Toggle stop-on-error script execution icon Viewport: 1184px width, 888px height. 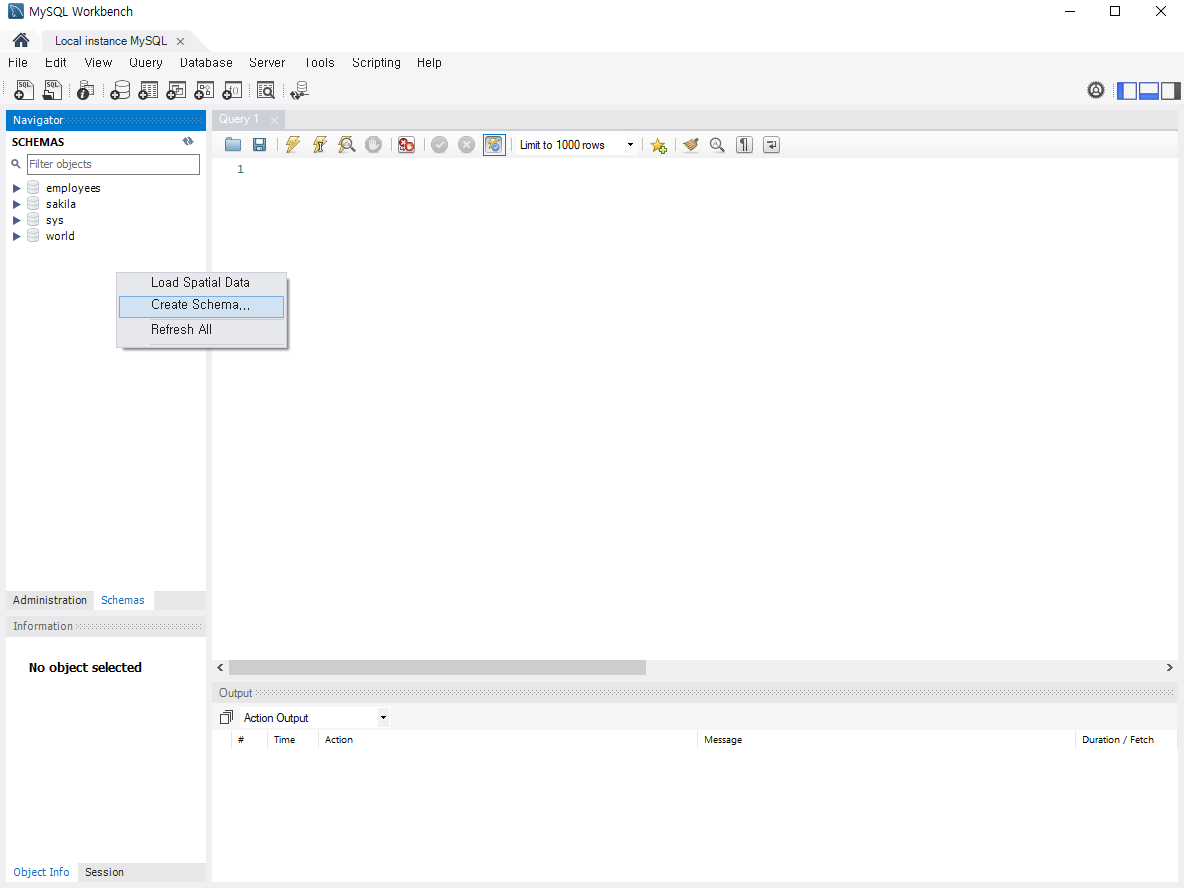tap(406, 145)
